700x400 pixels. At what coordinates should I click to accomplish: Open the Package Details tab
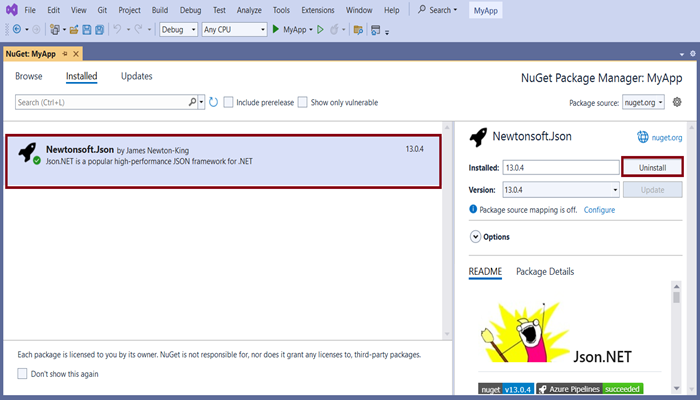coord(545,271)
